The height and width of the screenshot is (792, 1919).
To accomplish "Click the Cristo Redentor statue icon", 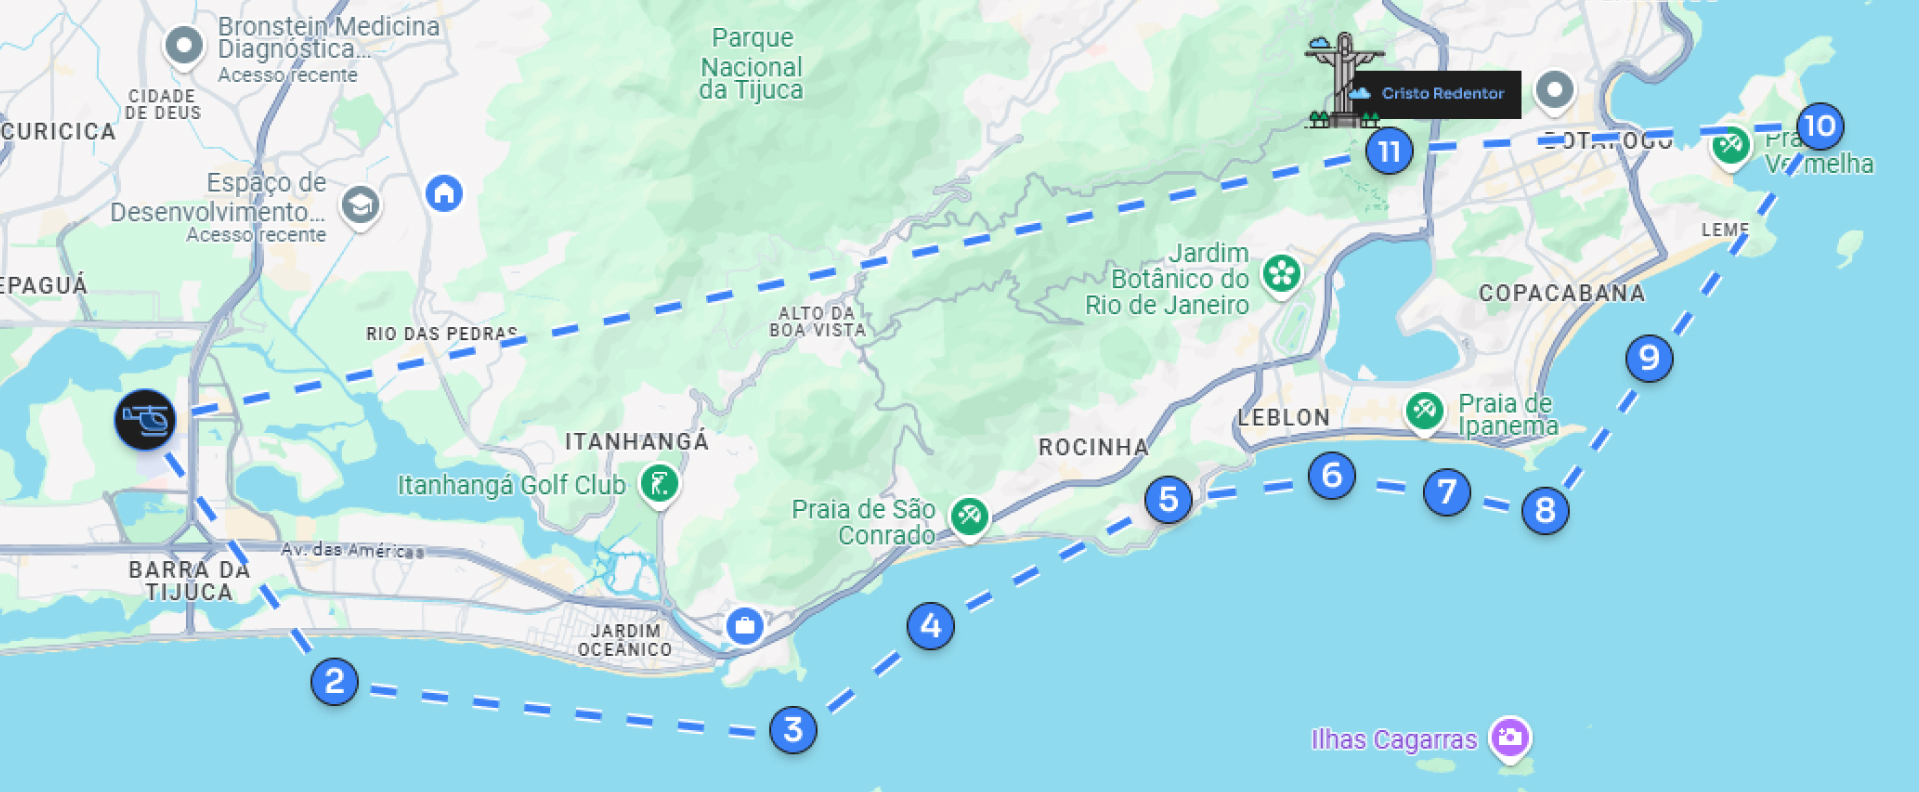I will 1342,80.
